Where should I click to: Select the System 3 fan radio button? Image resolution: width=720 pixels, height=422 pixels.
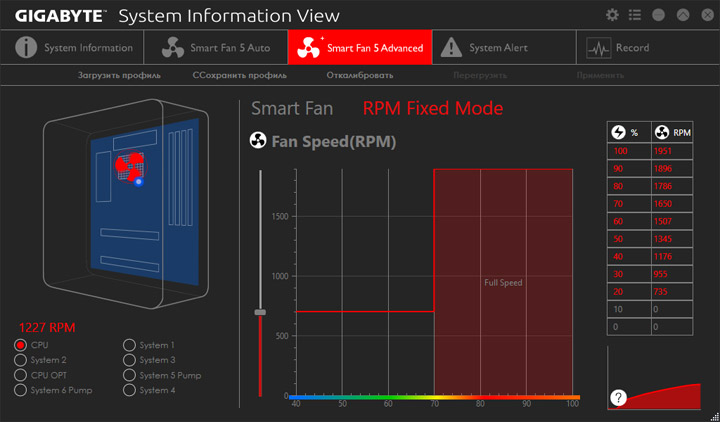coord(129,360)
